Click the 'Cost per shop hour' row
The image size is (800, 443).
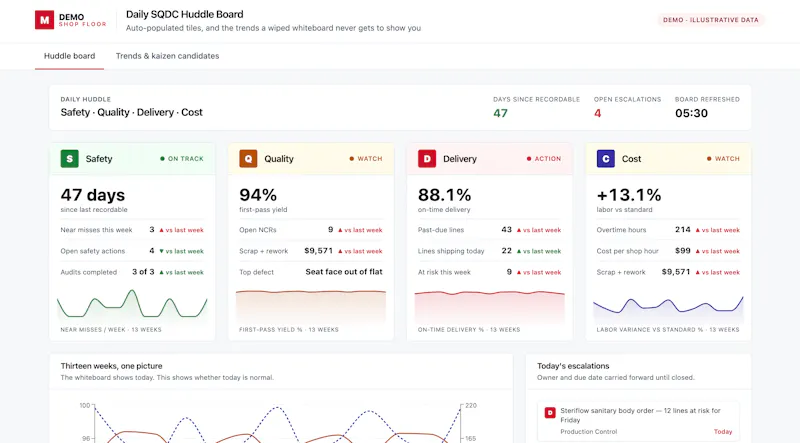[x=668, y=251]
